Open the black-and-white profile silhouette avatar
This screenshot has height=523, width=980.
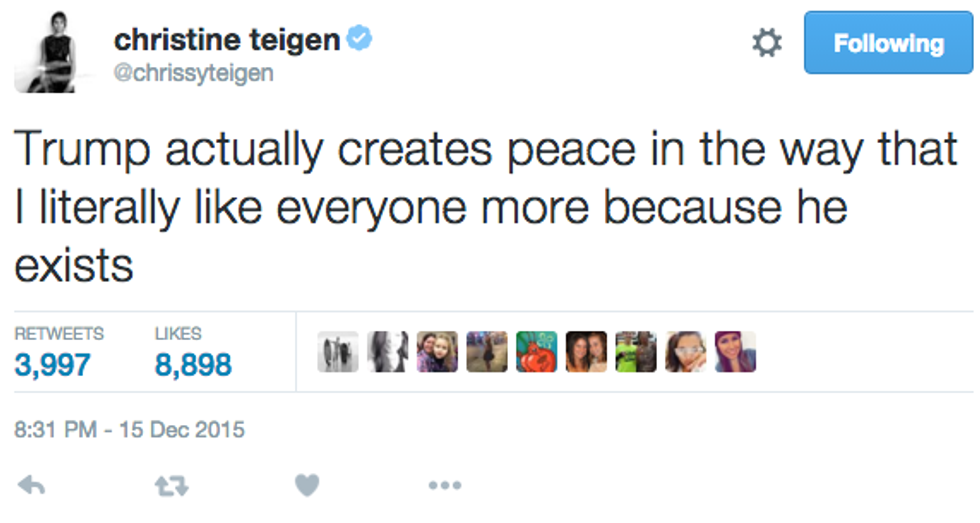coord(387,352)
